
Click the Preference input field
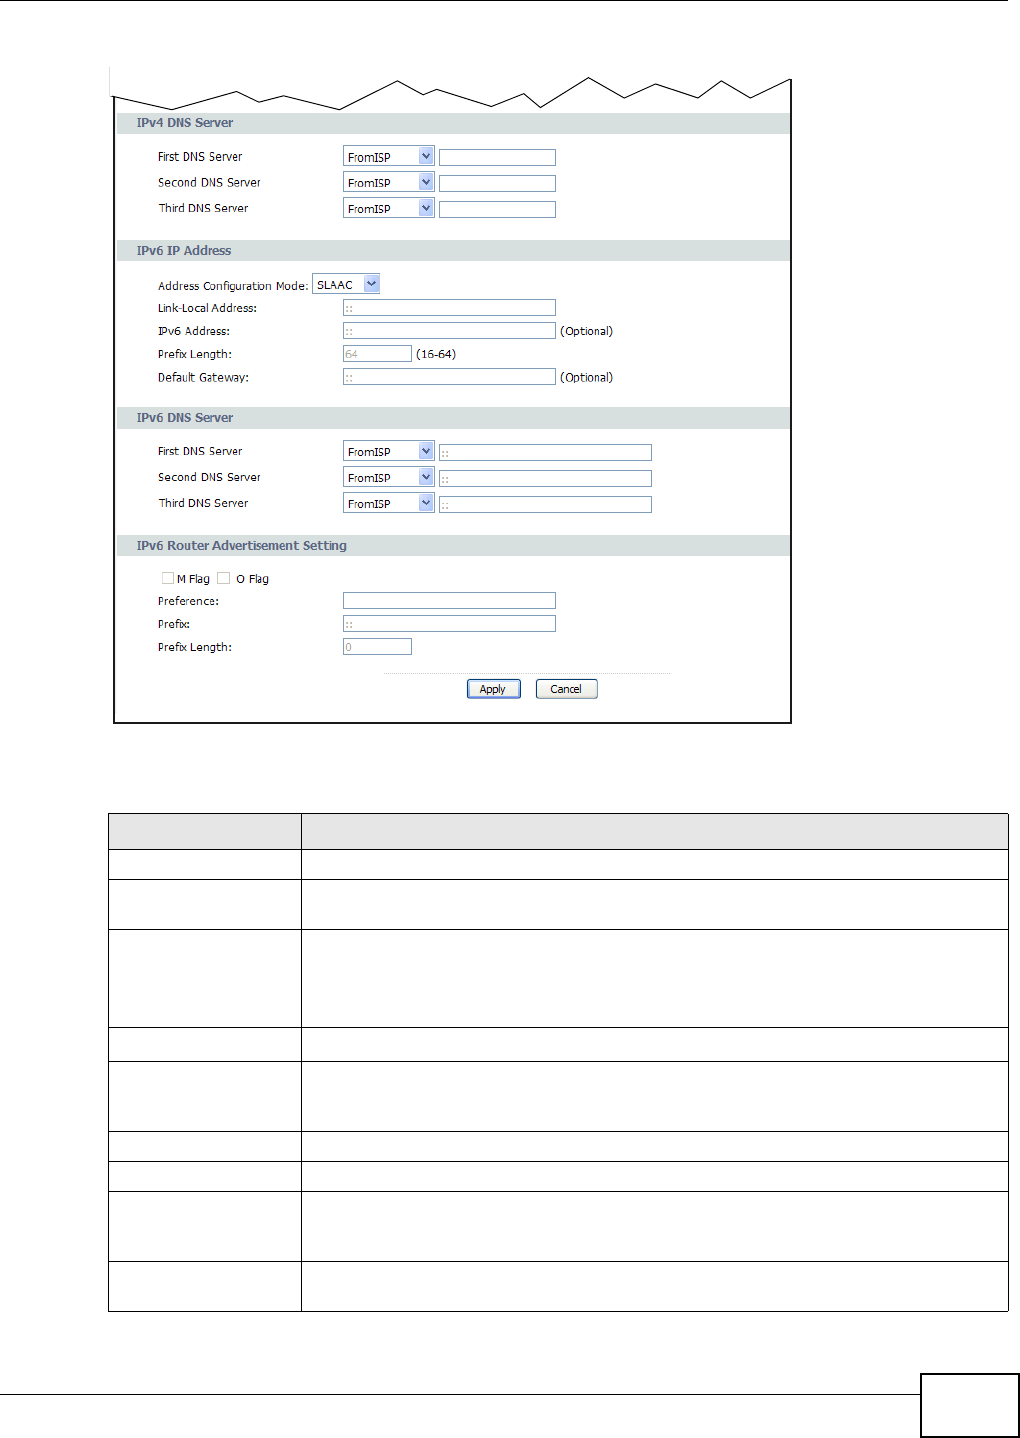(x=449, y=601)
